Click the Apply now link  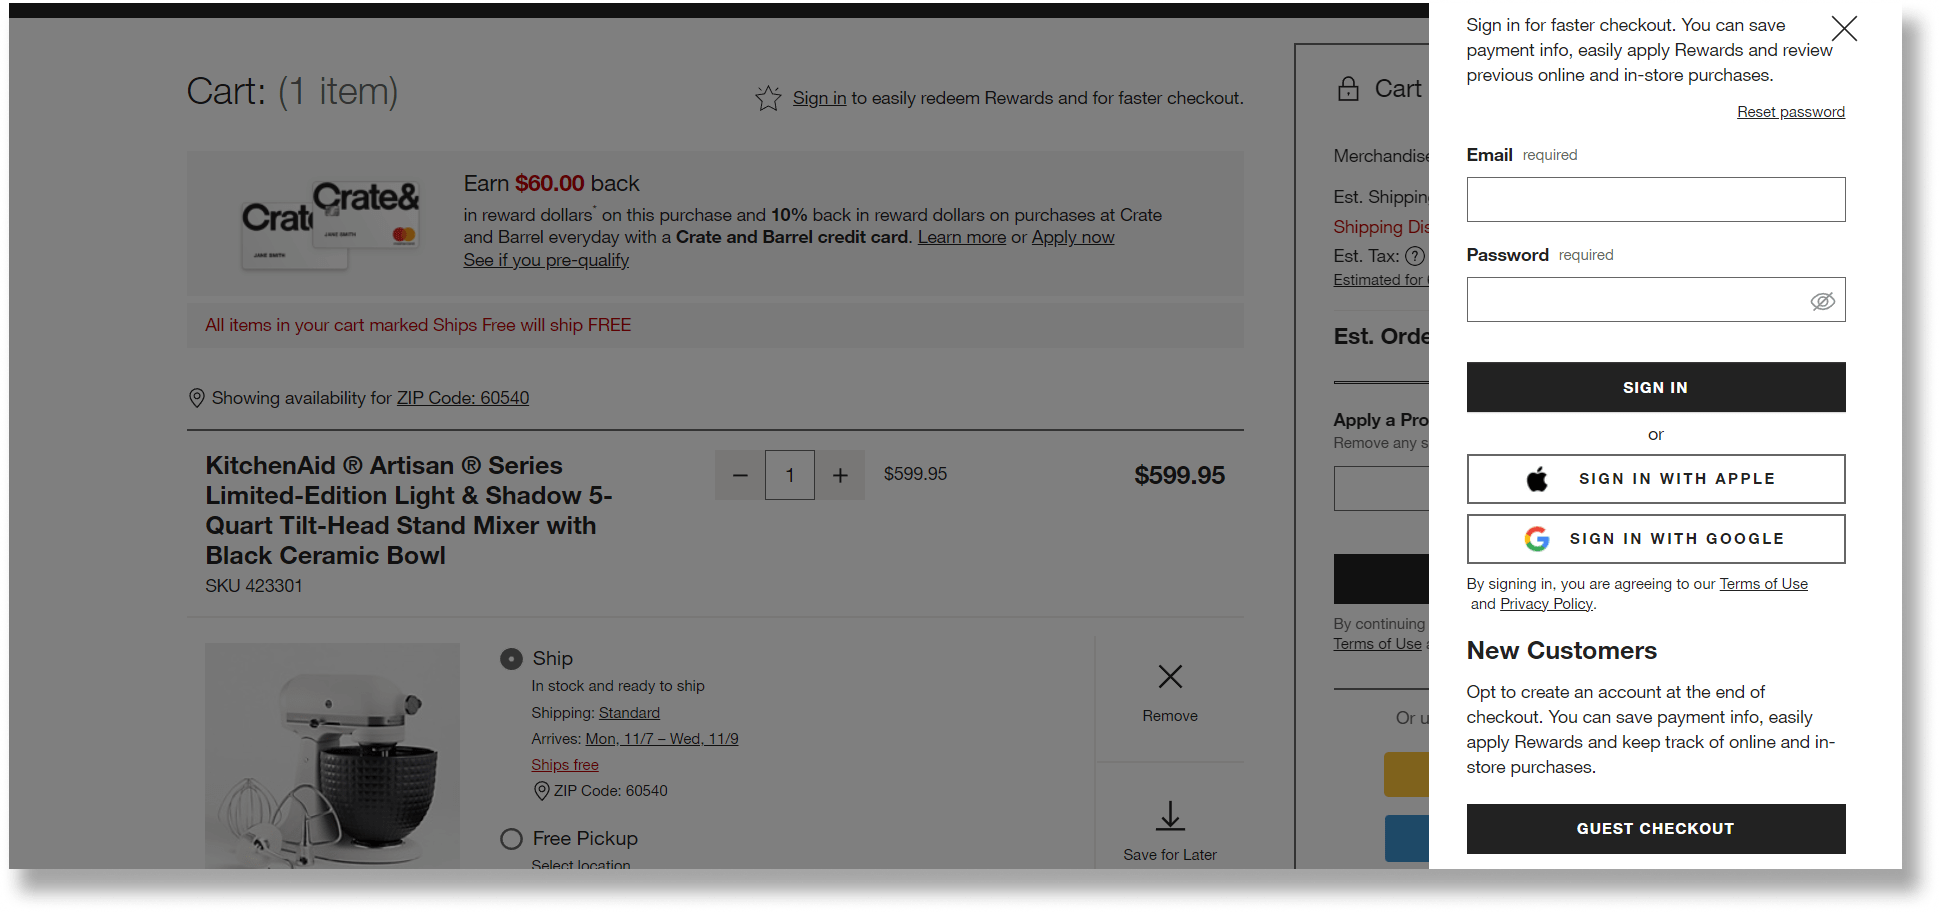(1073, 237)
